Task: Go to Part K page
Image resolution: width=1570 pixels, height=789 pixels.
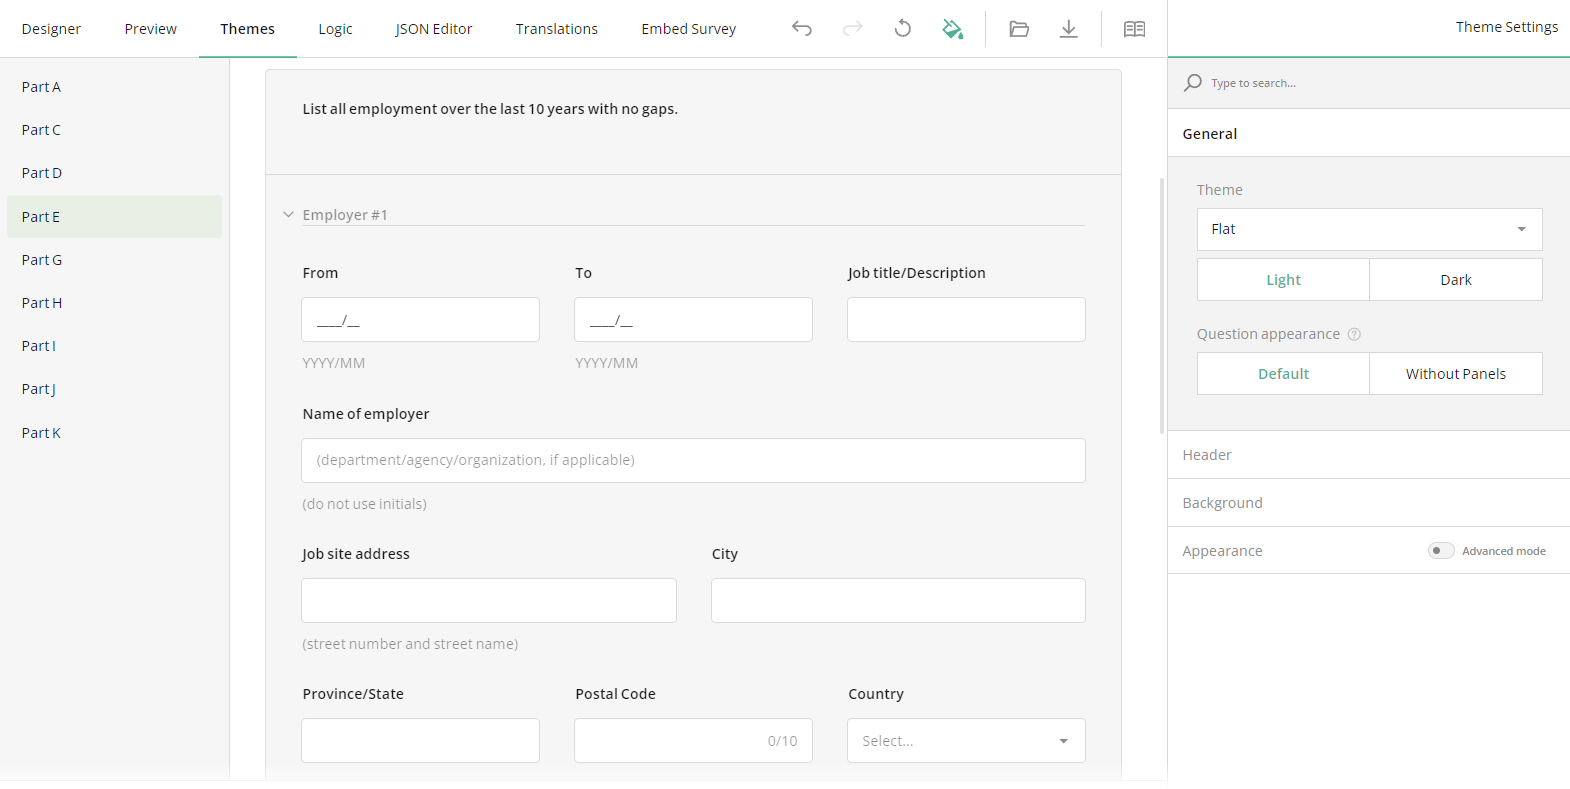Action: 114,433
